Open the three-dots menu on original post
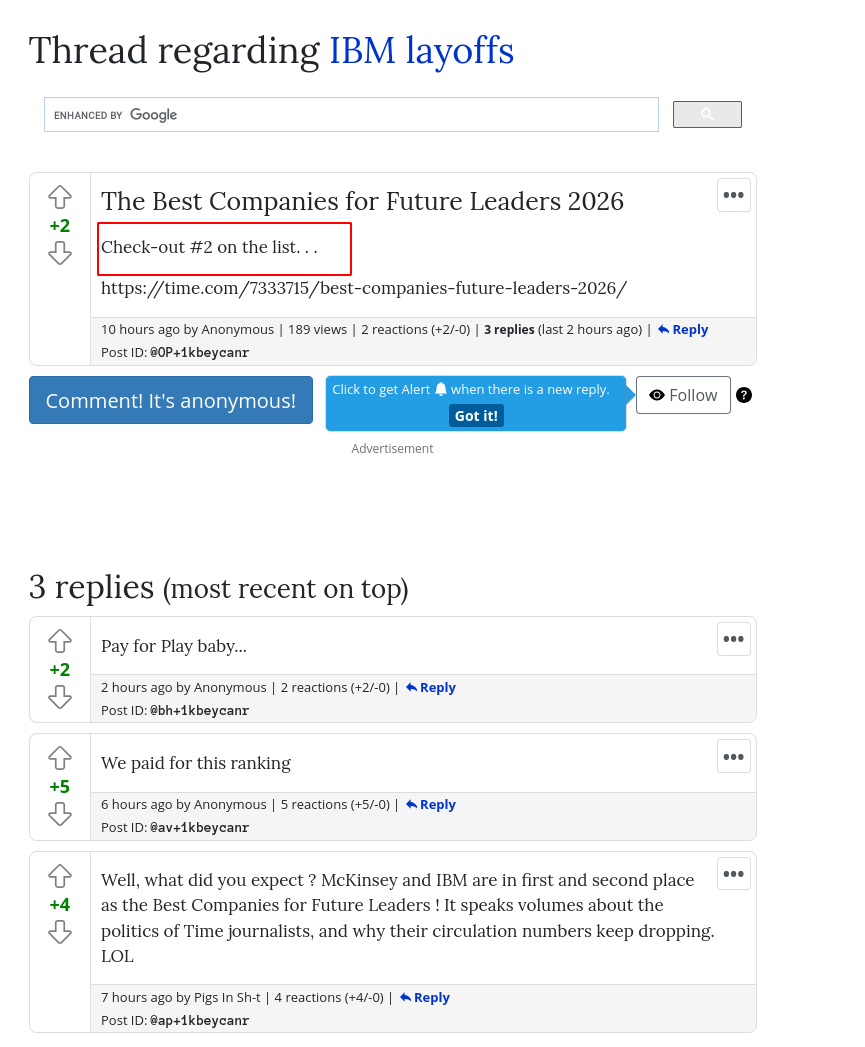 (733, 195)
